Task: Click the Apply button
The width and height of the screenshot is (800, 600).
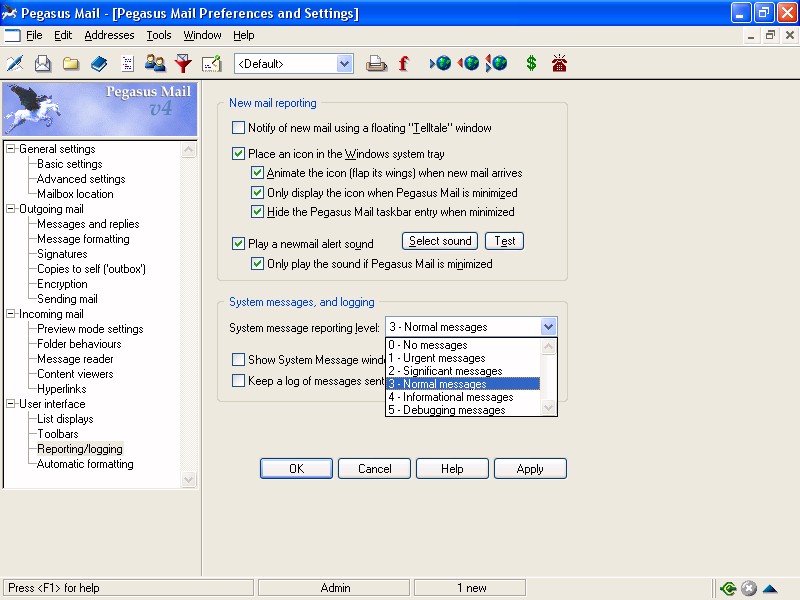Action: click(x=530, y=468)
